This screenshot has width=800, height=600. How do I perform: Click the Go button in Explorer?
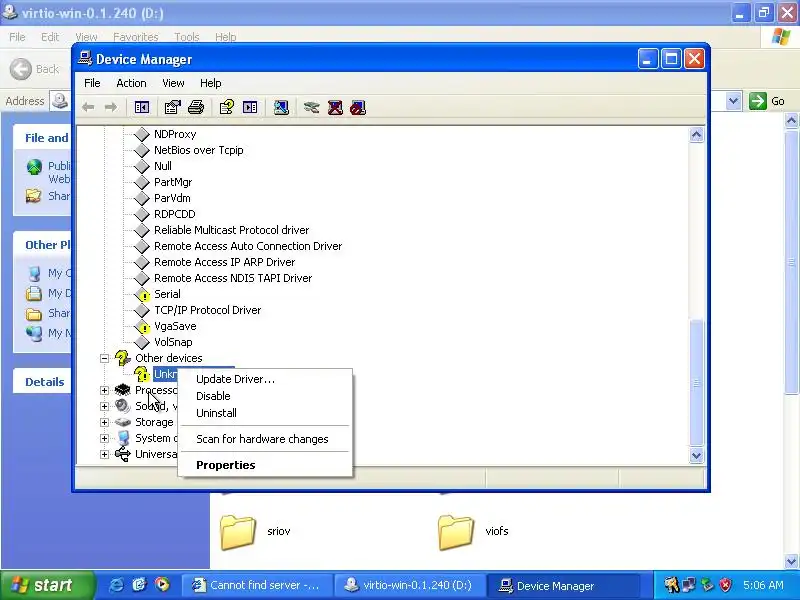click(766, 101)
